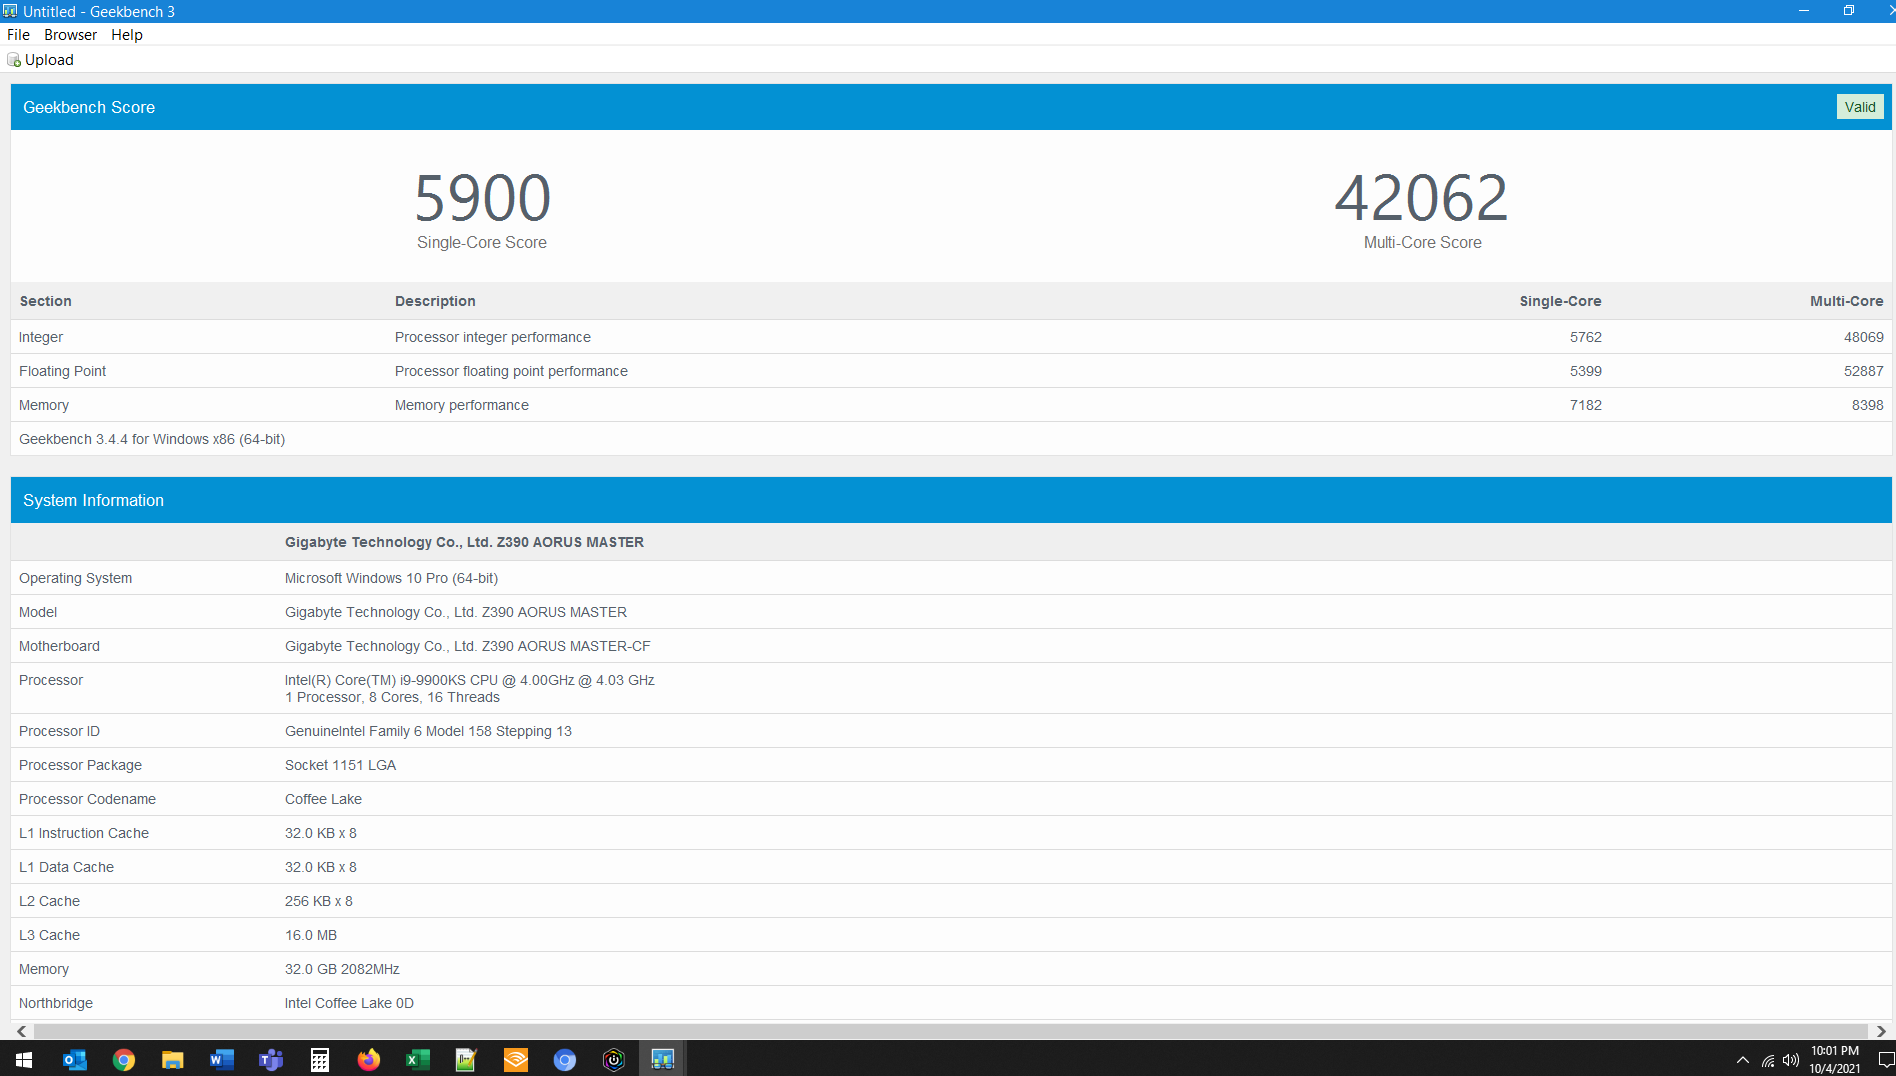Open the Wi-Fi network tray icon
The width and height of the screenshot is (1896, 1076).
1768,1060
